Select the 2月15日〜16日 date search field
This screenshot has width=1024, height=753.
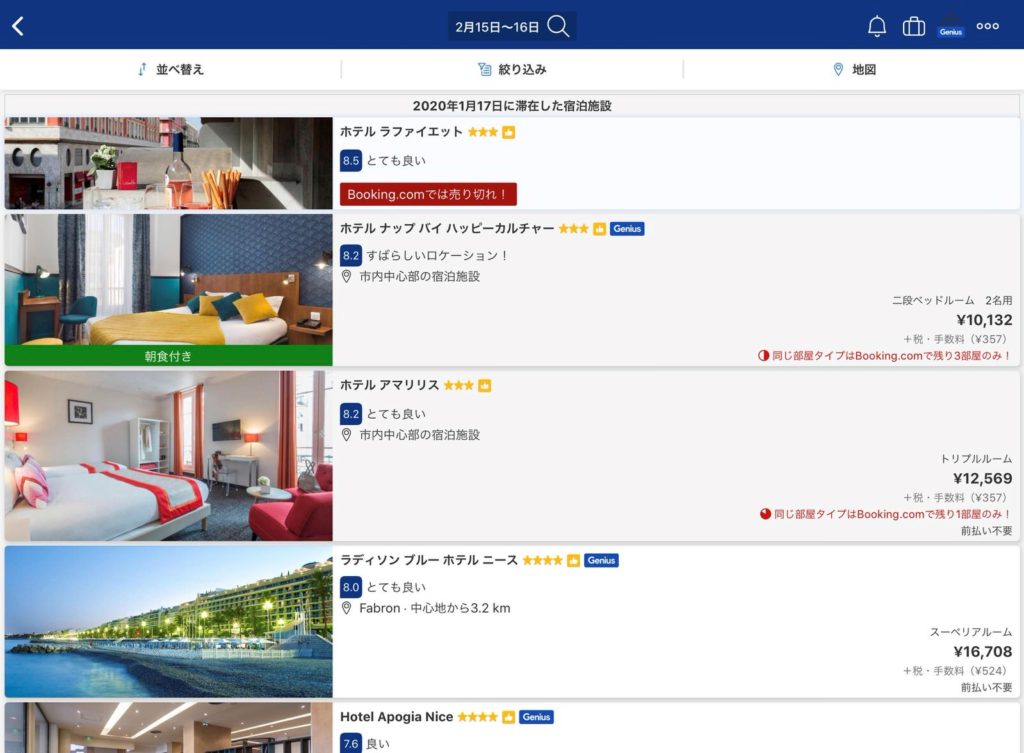[x=497, y=27]
